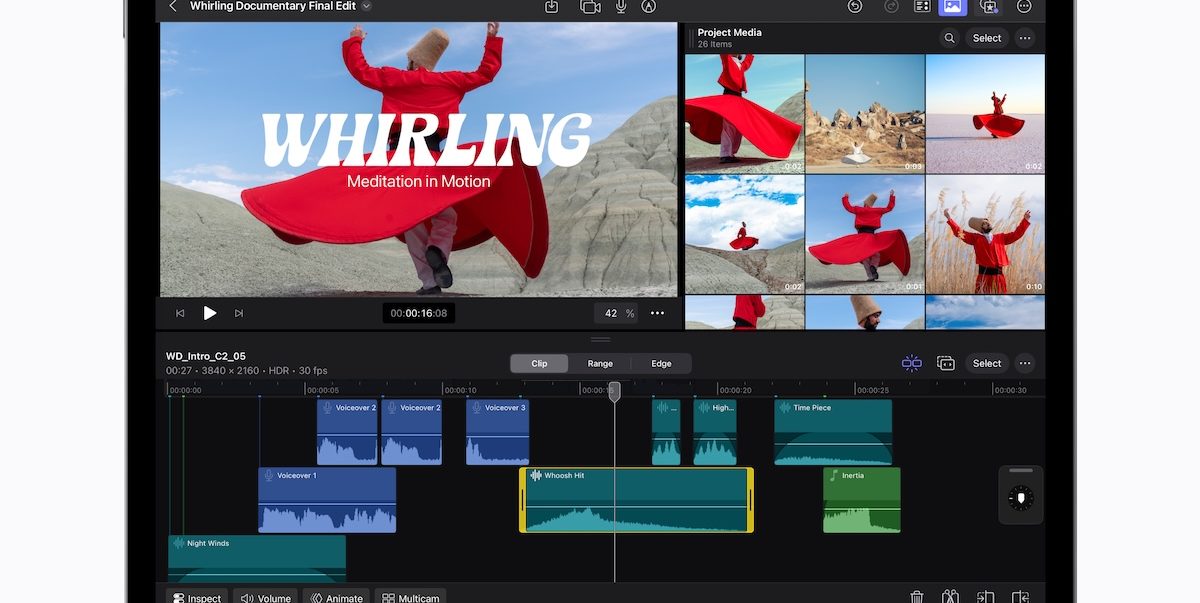Click the Live Drawing pen icon

point(649,6)
